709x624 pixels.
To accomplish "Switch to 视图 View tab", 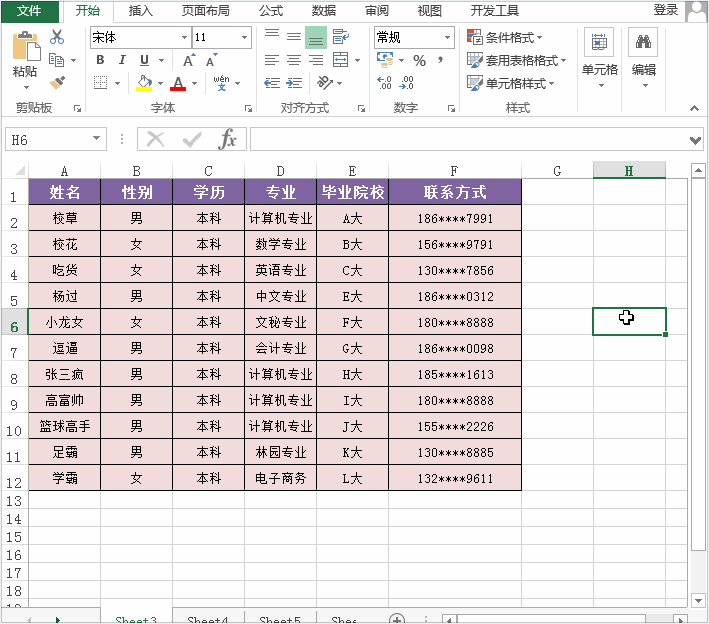I will pyautogui.click(x=430, y=10).
